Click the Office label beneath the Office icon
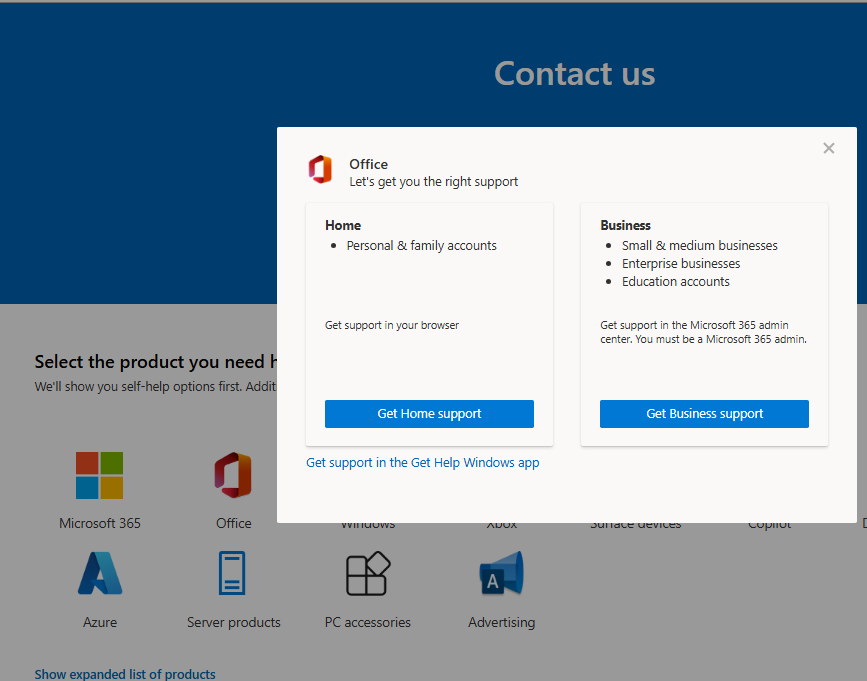867x681 pixels. tap(233, 523)
